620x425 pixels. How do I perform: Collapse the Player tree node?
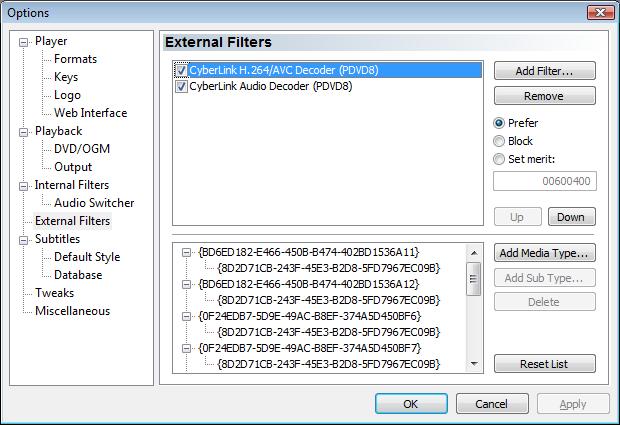(x=24, y=42)
